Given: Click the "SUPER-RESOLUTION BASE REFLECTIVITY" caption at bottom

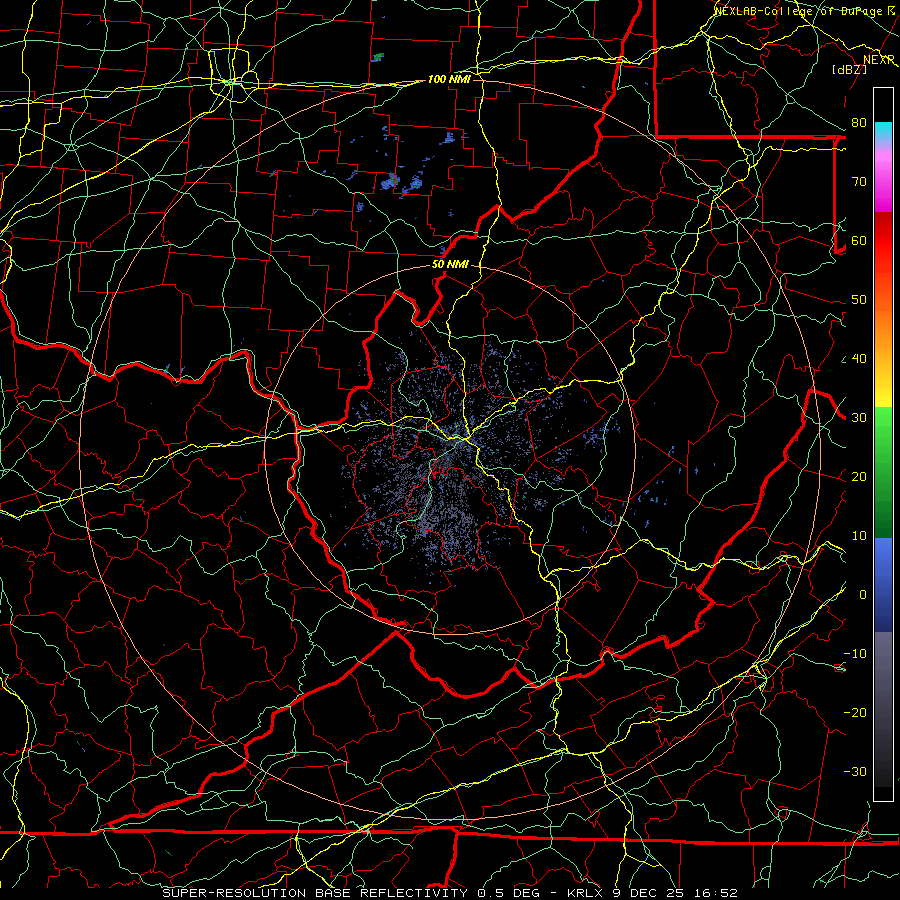Looking at the screenshot, I should (315, 893).
